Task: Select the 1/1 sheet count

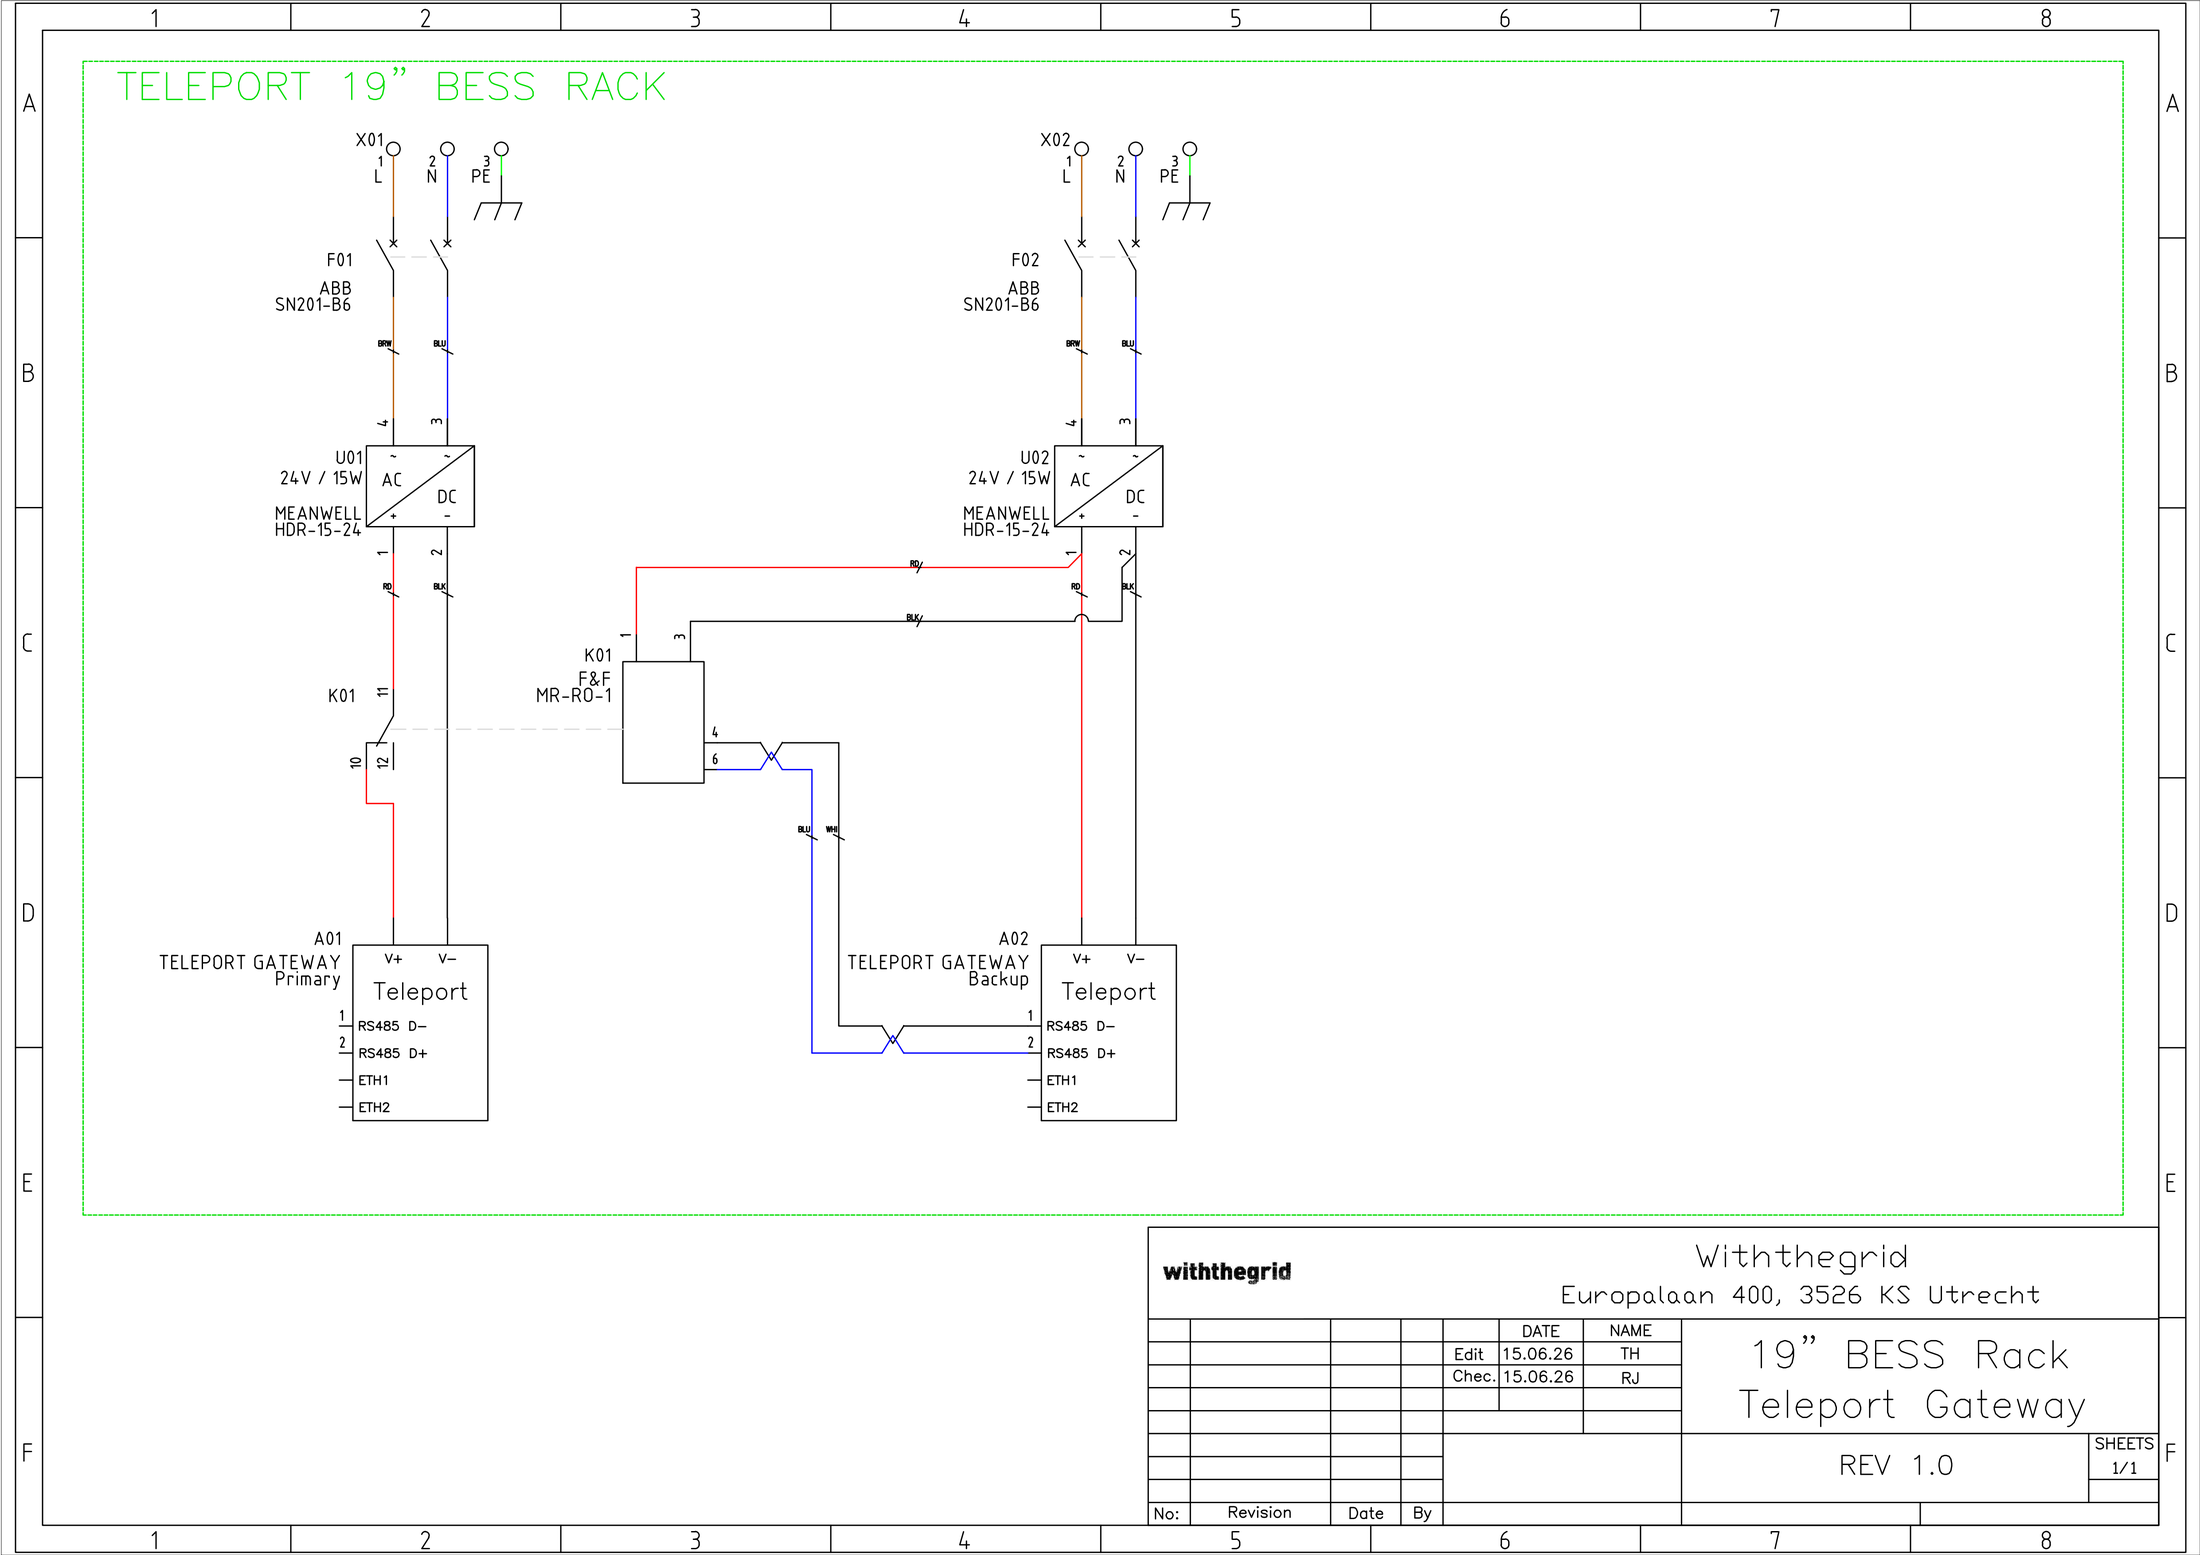Action: pos(2124,1468)
